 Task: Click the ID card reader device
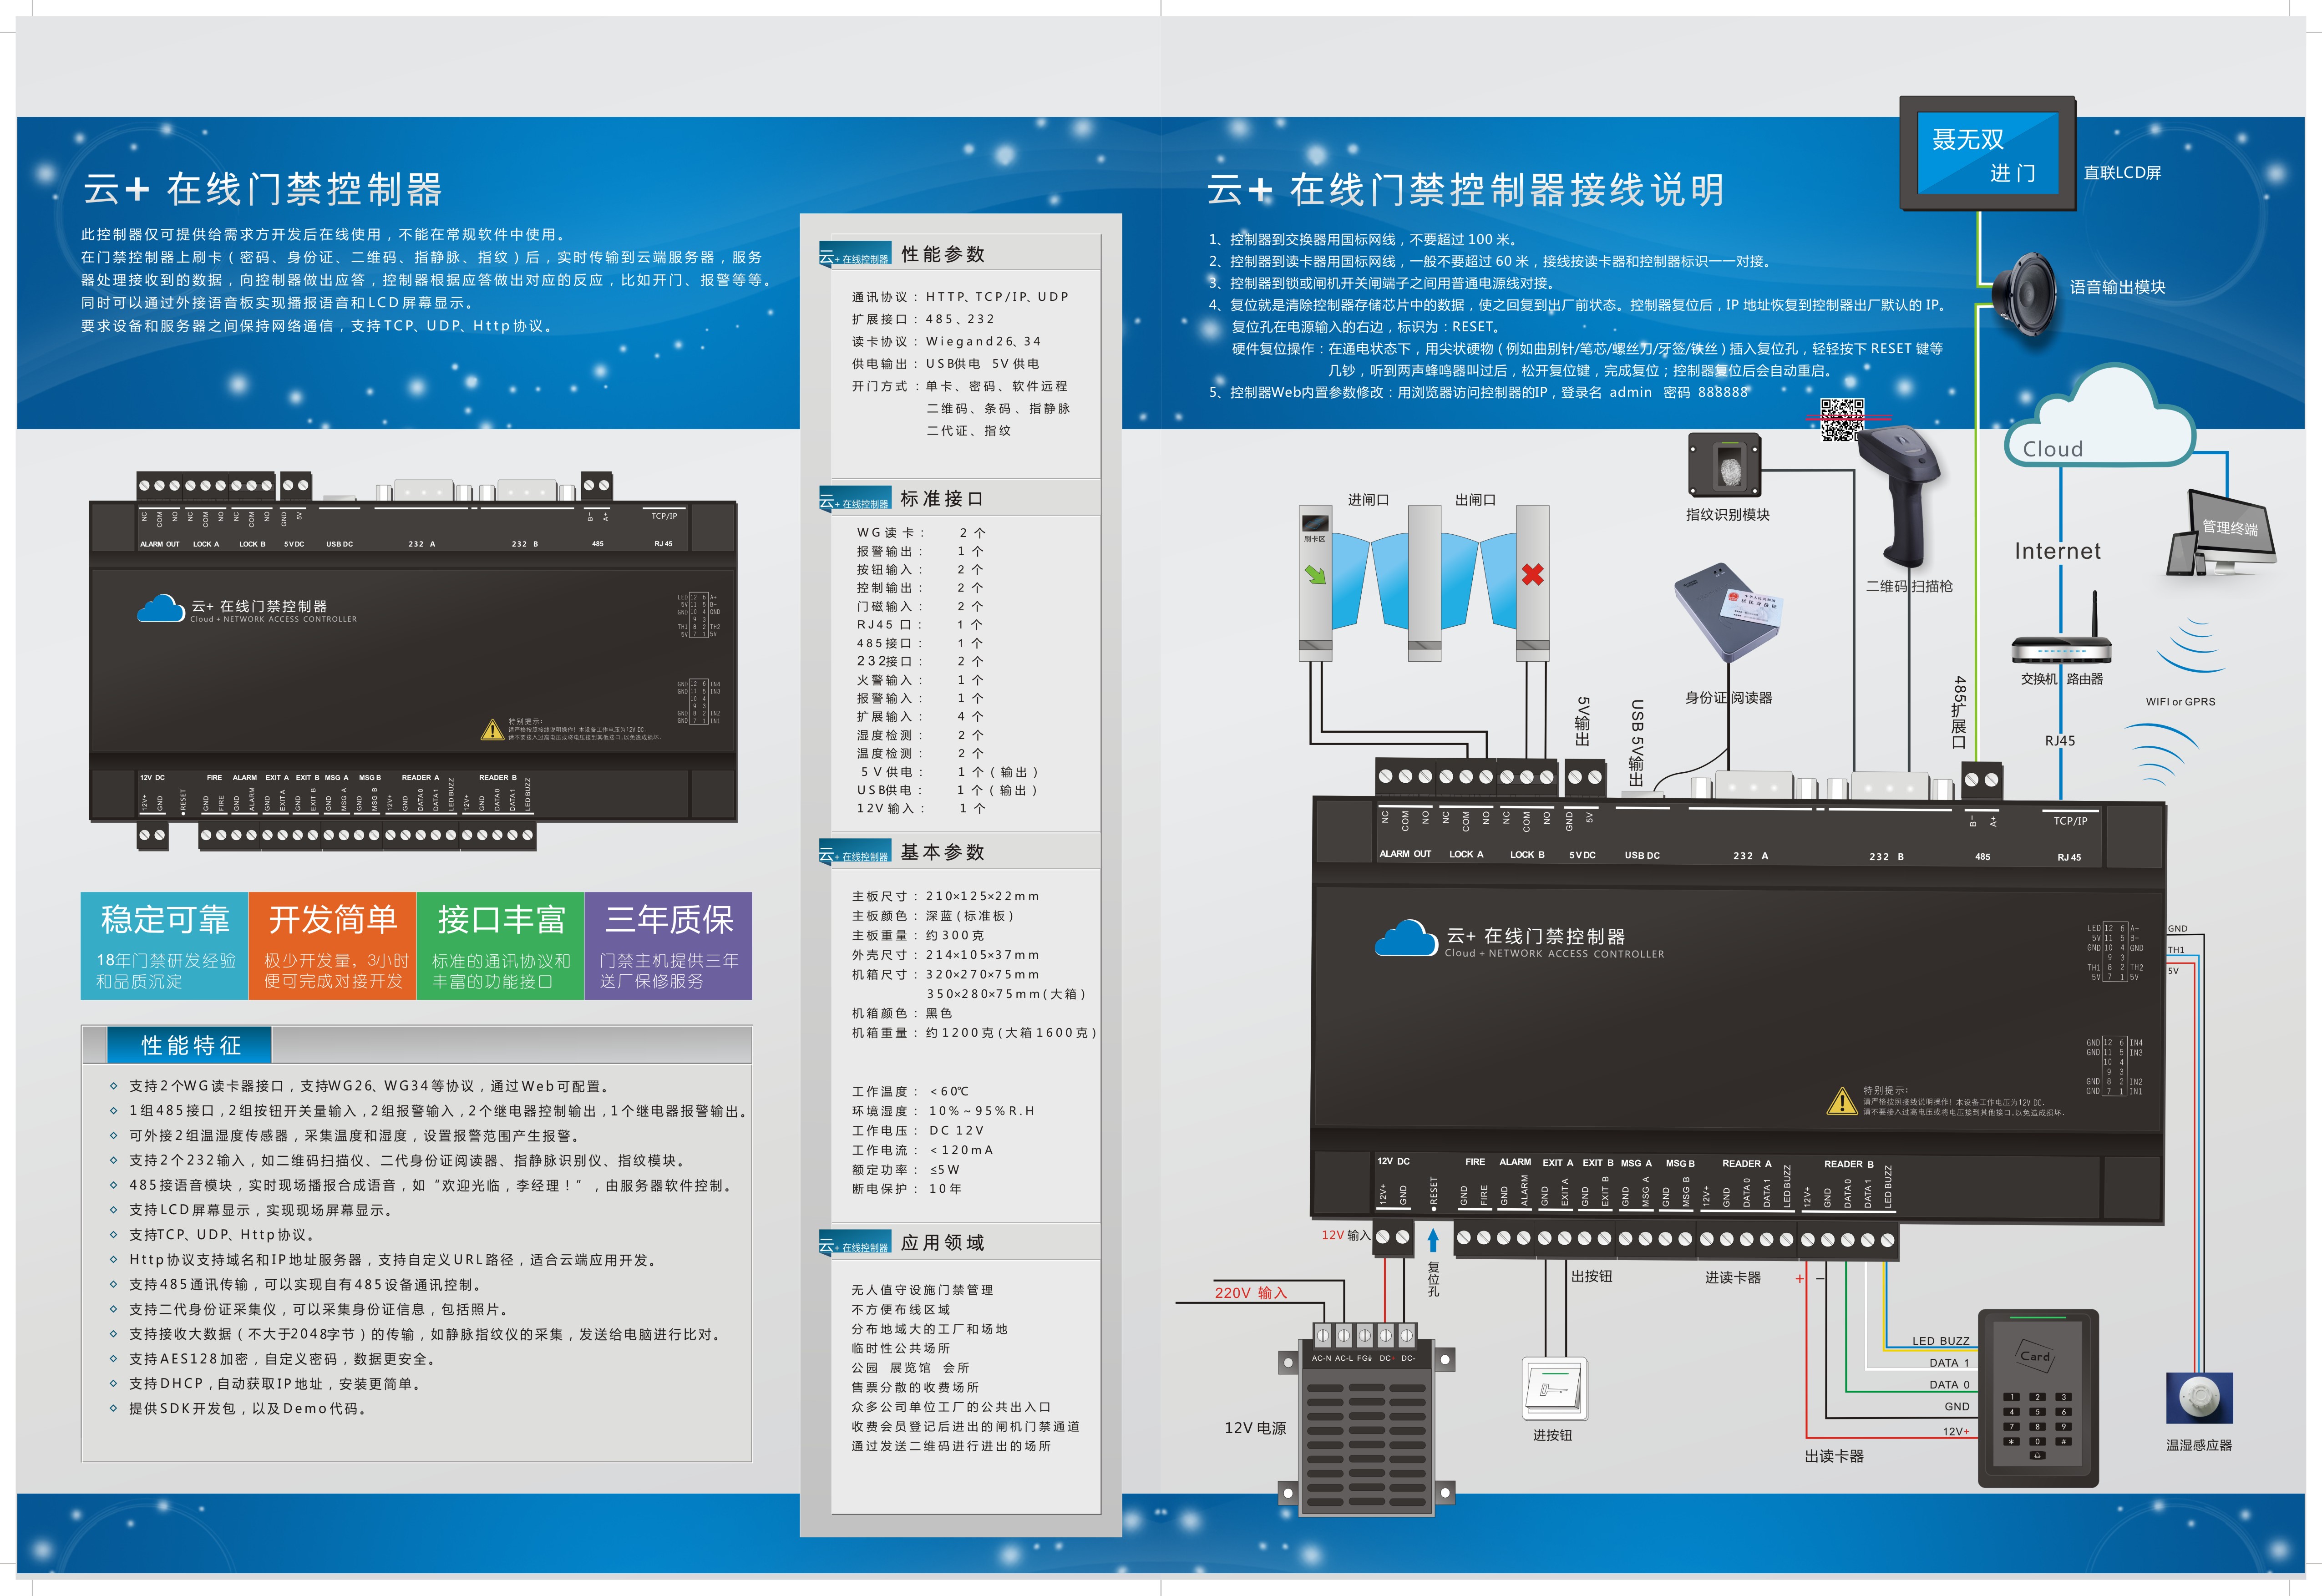(1728, 612)
